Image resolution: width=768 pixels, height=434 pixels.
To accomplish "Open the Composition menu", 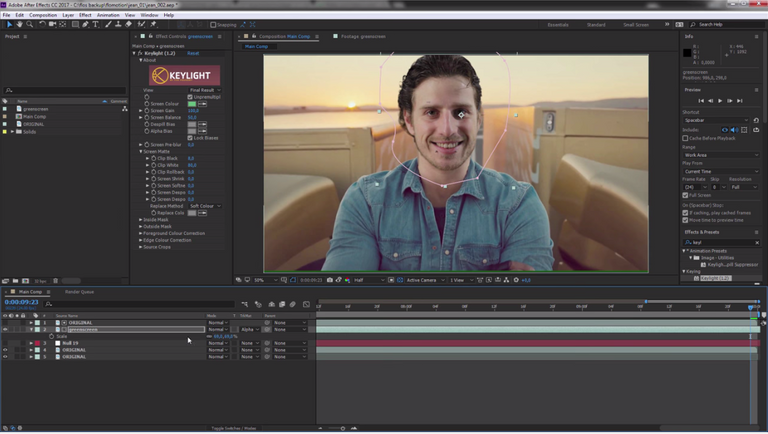I will (43, 15).
